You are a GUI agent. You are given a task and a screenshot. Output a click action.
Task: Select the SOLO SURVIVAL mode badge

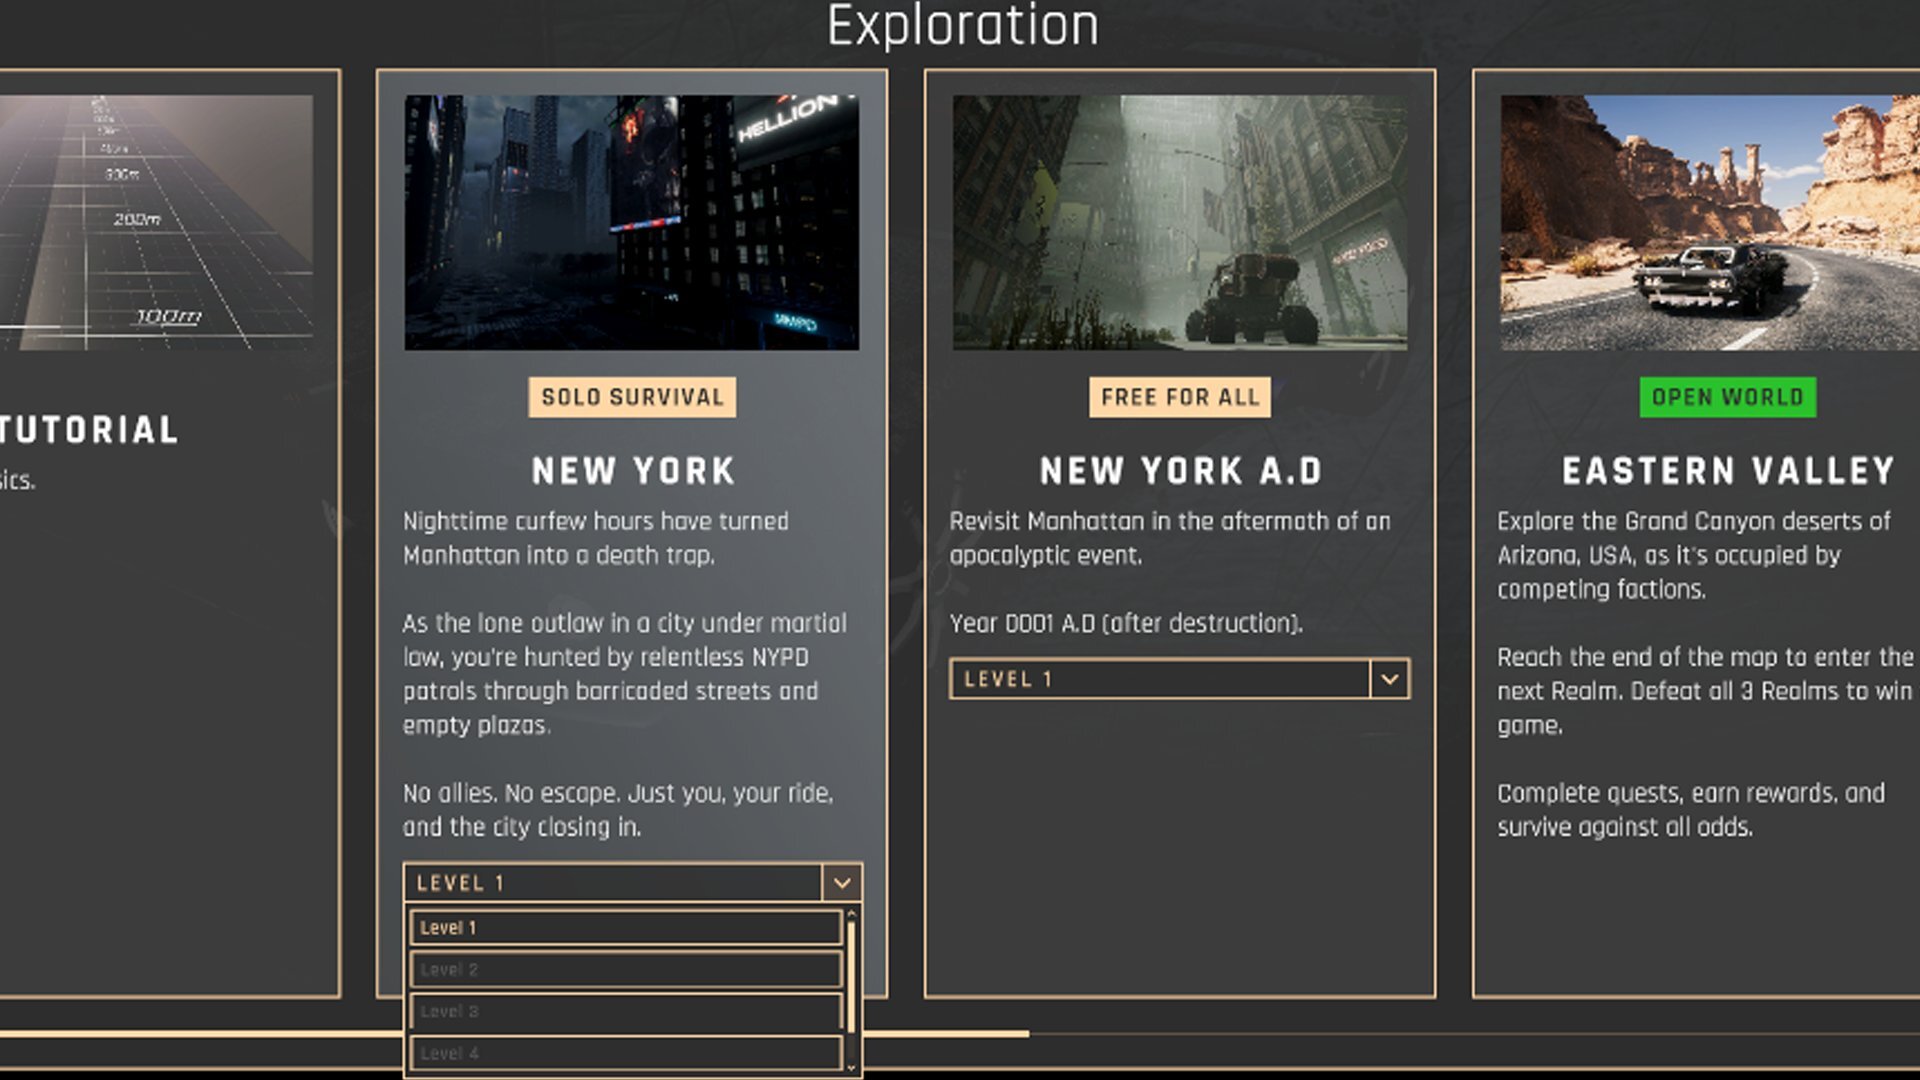click(x=632, y=397)
